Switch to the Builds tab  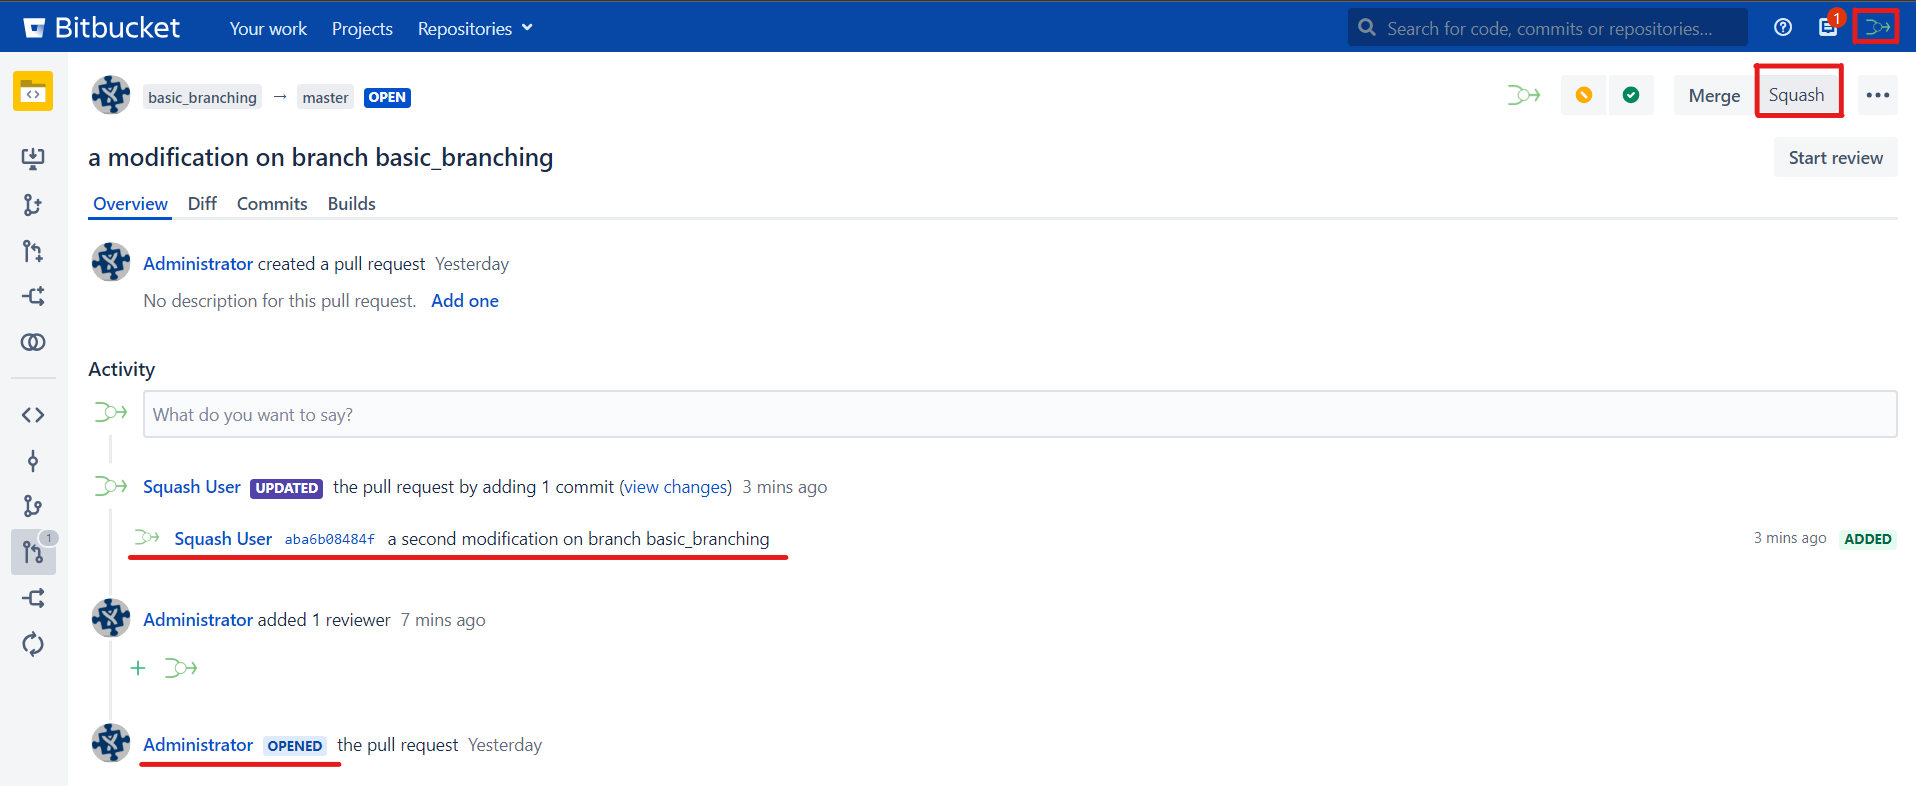[x=352, y=204]
